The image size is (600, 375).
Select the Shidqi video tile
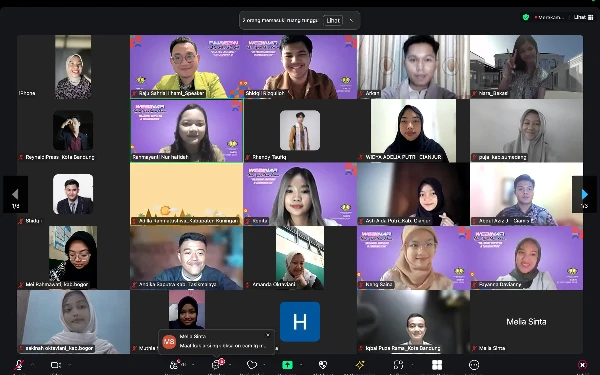click(x=300, y=67)
